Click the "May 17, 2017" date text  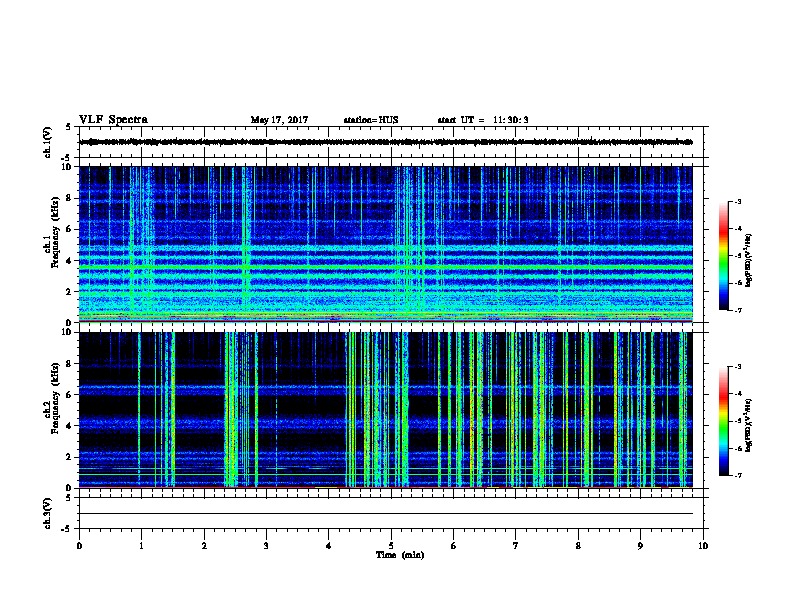(279, 120)
